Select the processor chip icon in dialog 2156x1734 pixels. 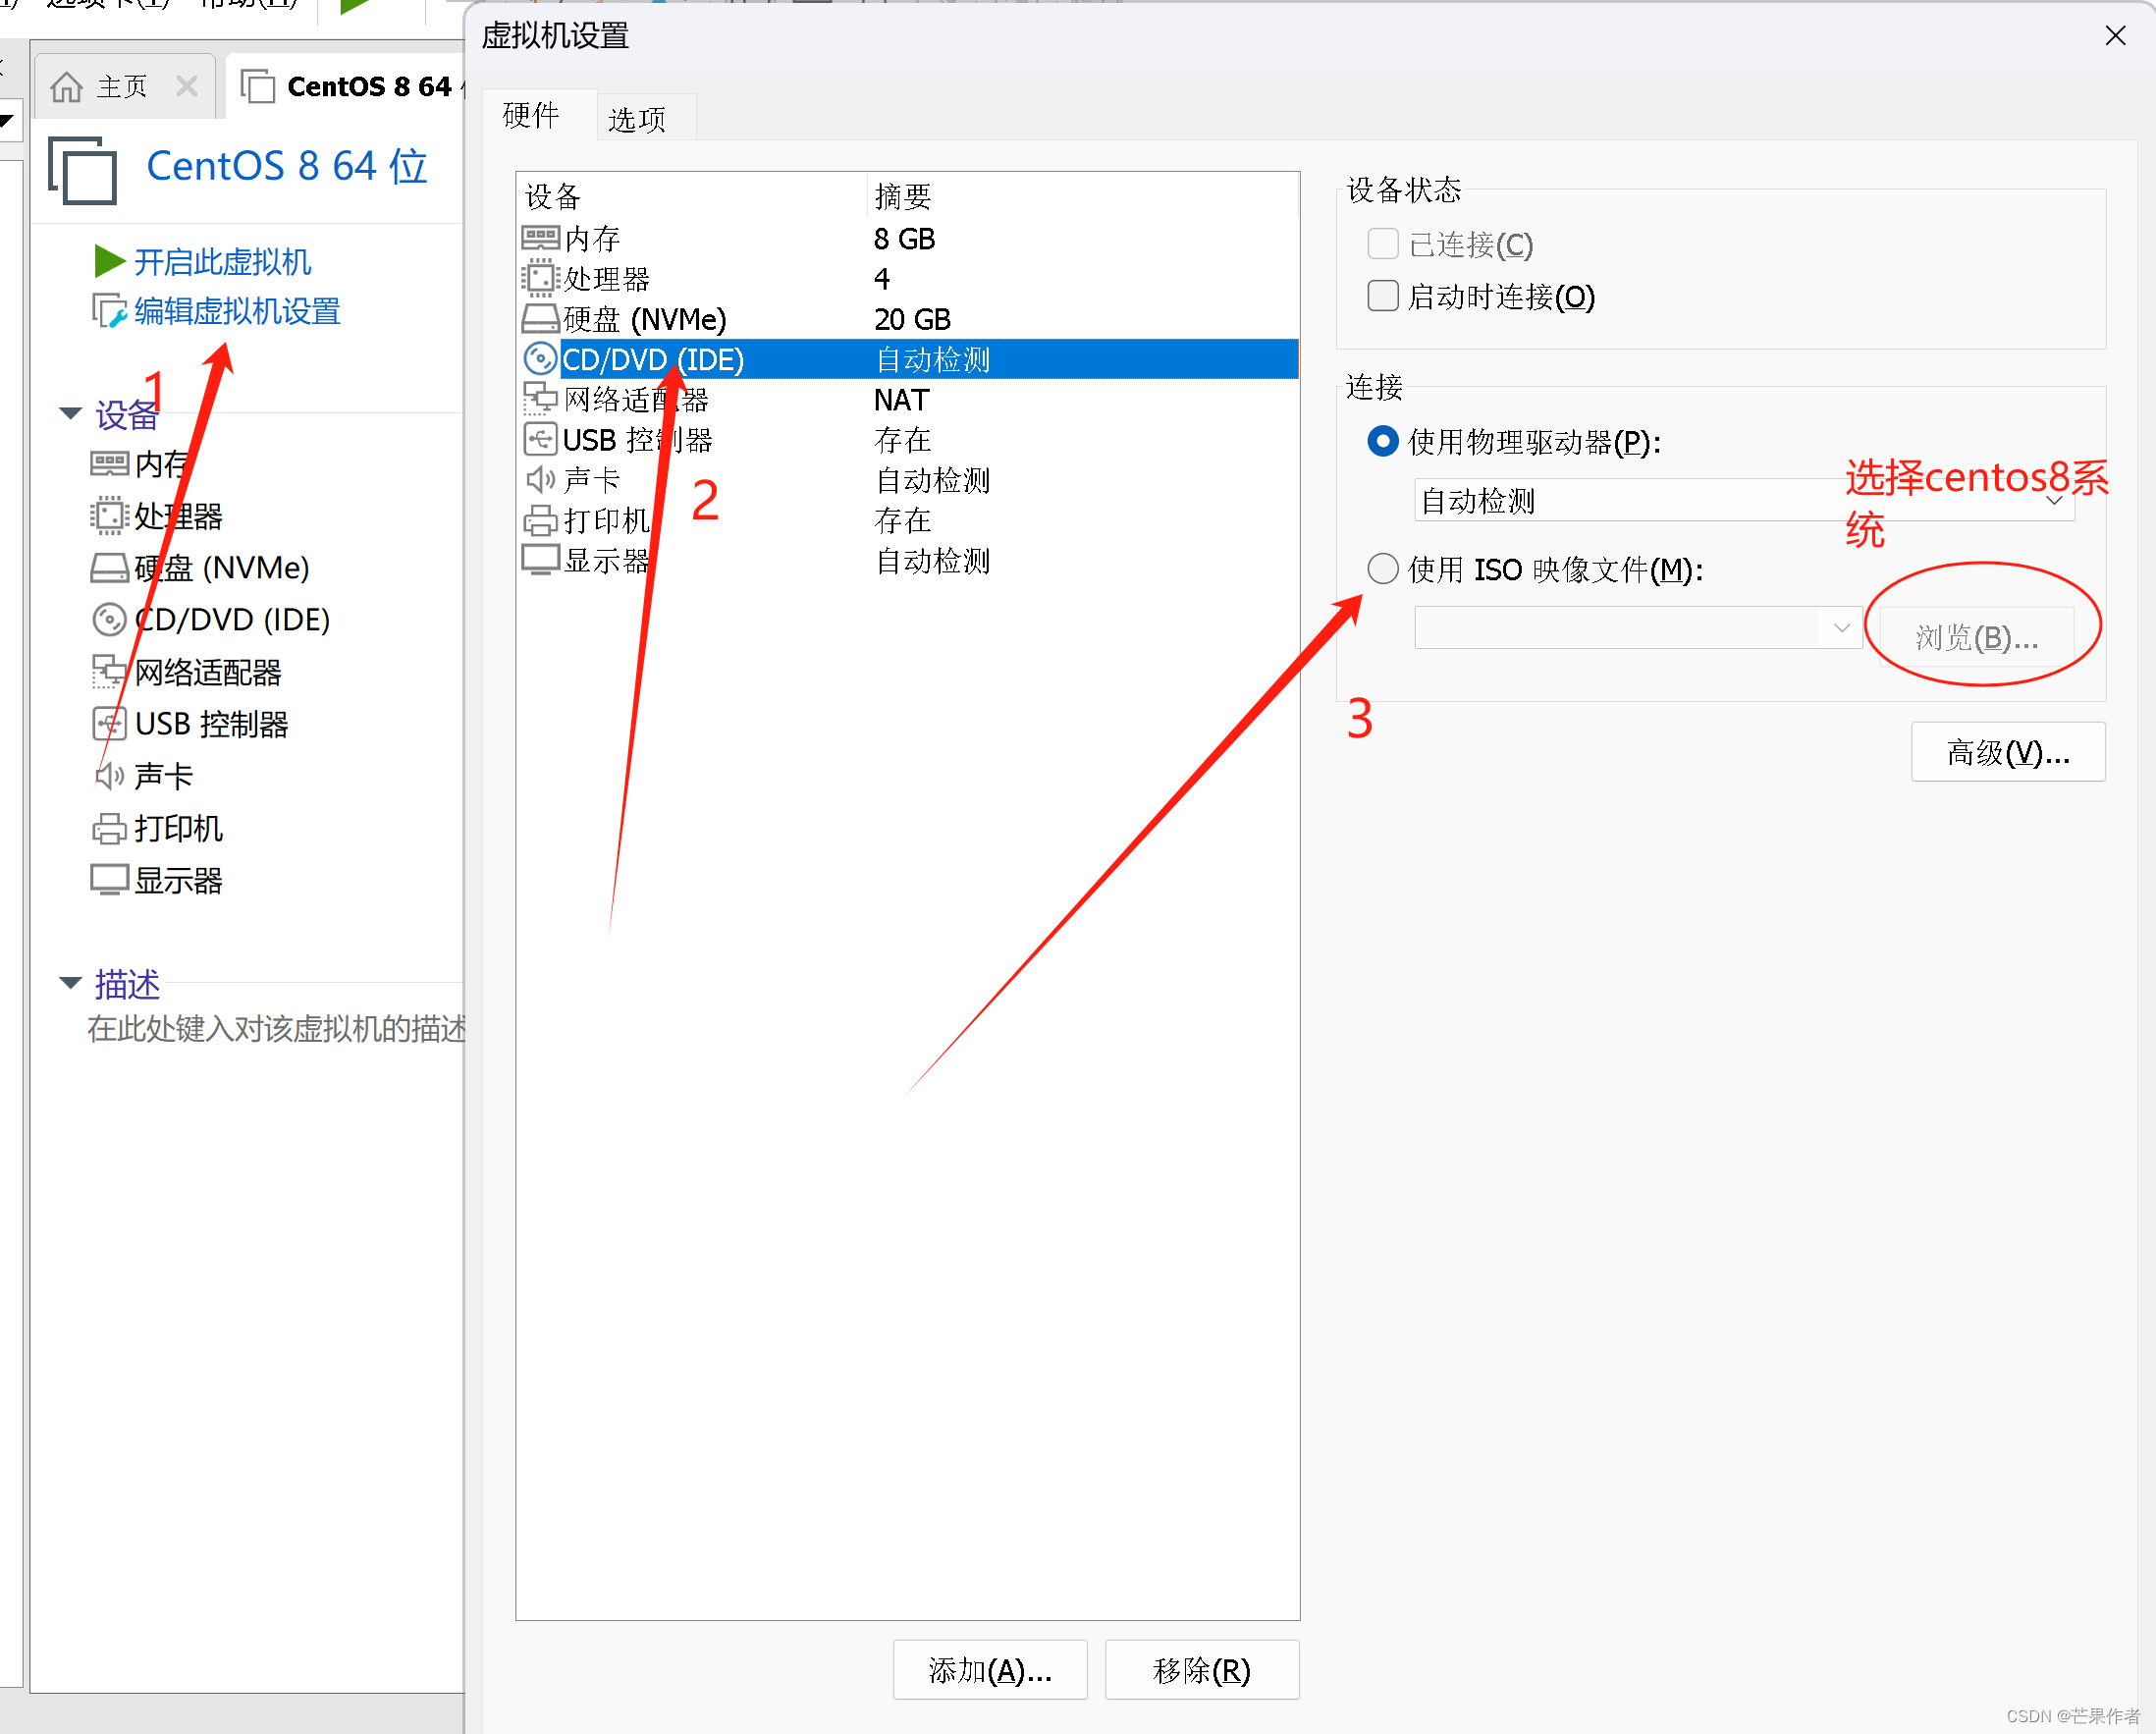pos(540,278)
